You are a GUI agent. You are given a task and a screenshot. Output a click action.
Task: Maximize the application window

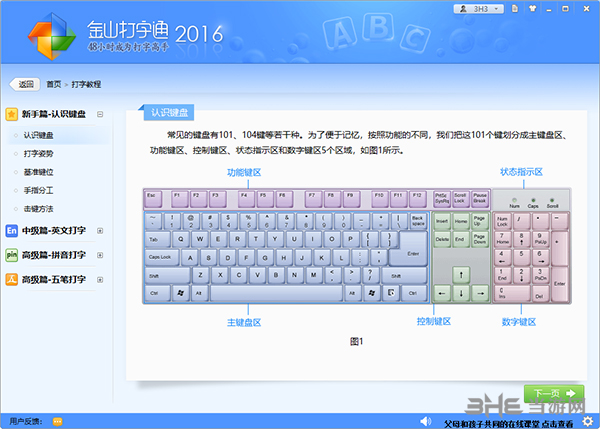click(x=565, y=8)
